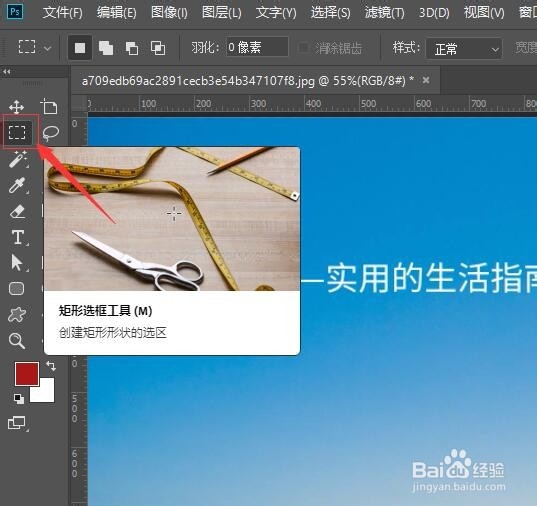This screenshot has width=537, height=506.
Task: Click the 羽化 feather value field
Action: (x=257, y=47)
